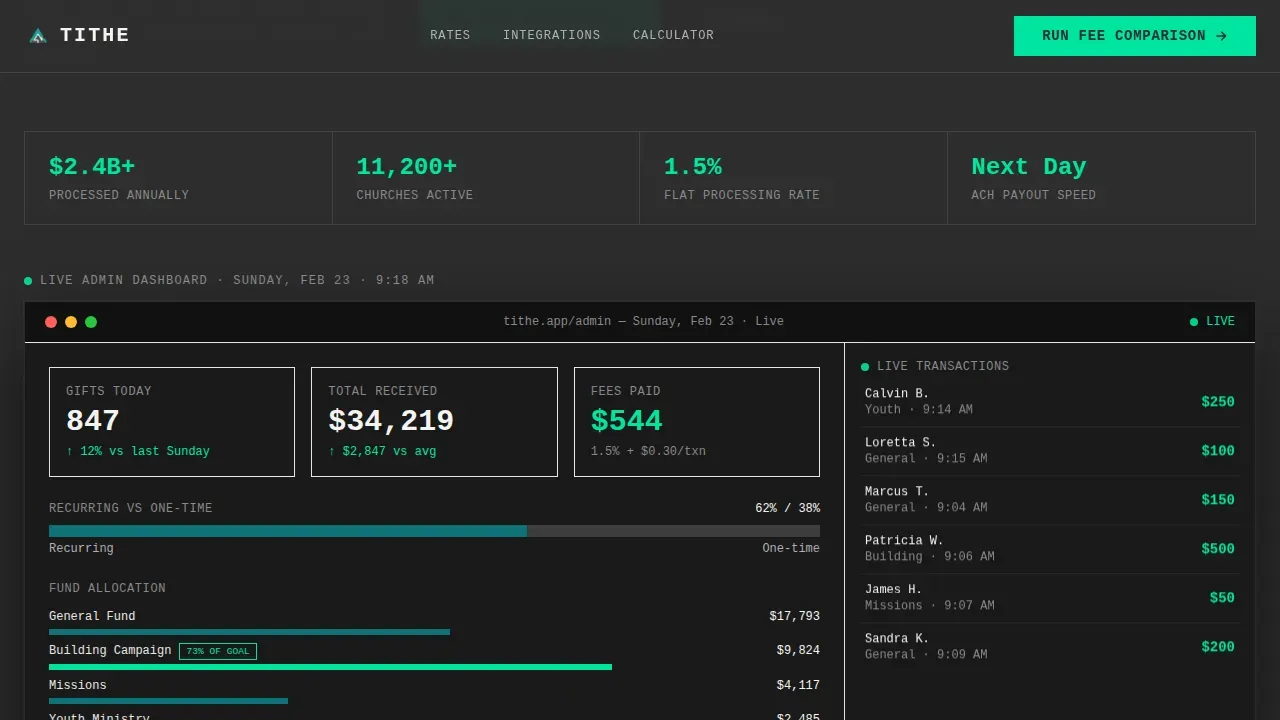This screenshot has width=1280, height=720.
Task: Click the TITHE brand name
Action: 95,35
